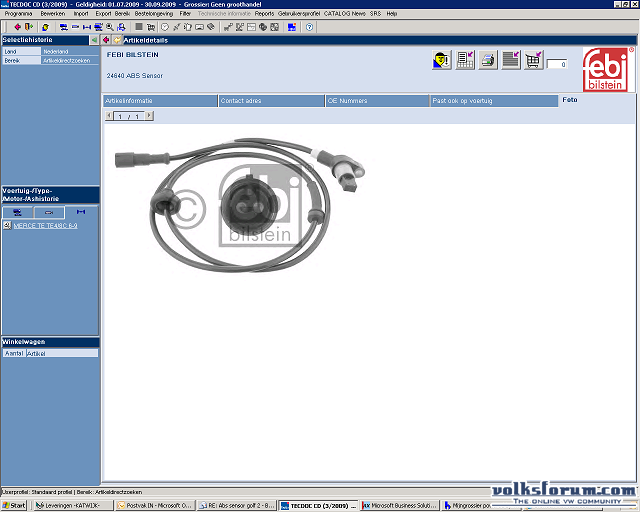This screenshot has height=512, width=640.
Task: Open the OE Nummers tab
Action: (x=378, y=101)
